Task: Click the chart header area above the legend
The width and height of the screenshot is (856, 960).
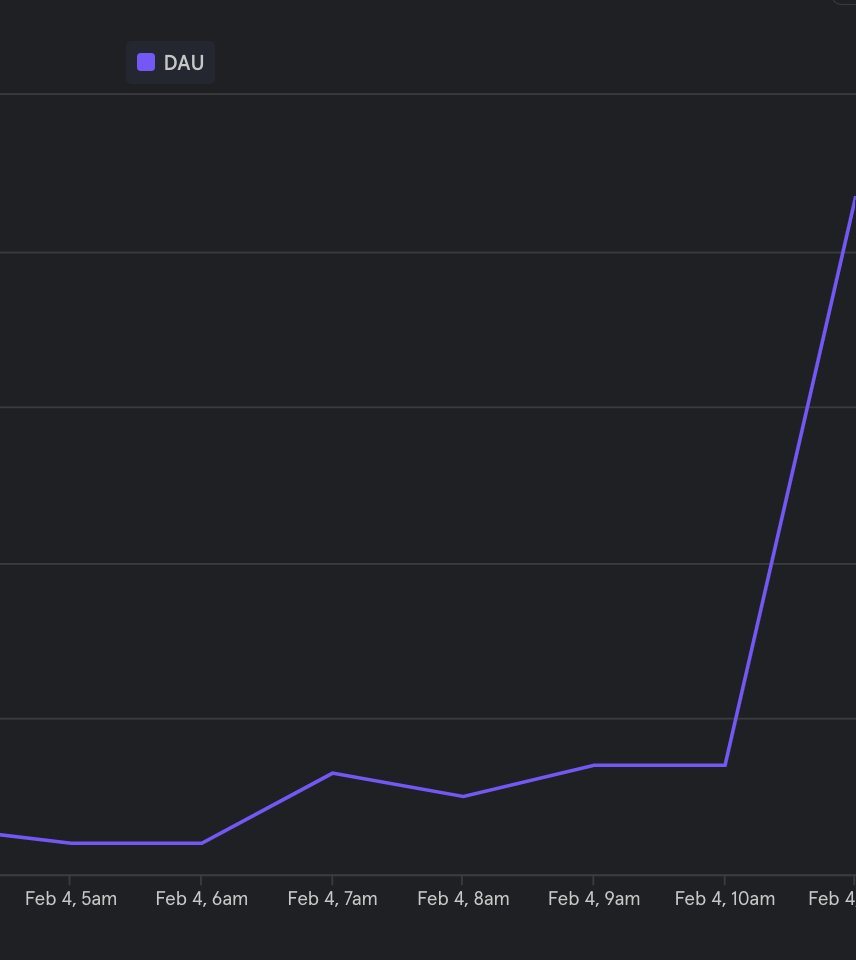Action: pyautogui.click(x=428, y=20)
